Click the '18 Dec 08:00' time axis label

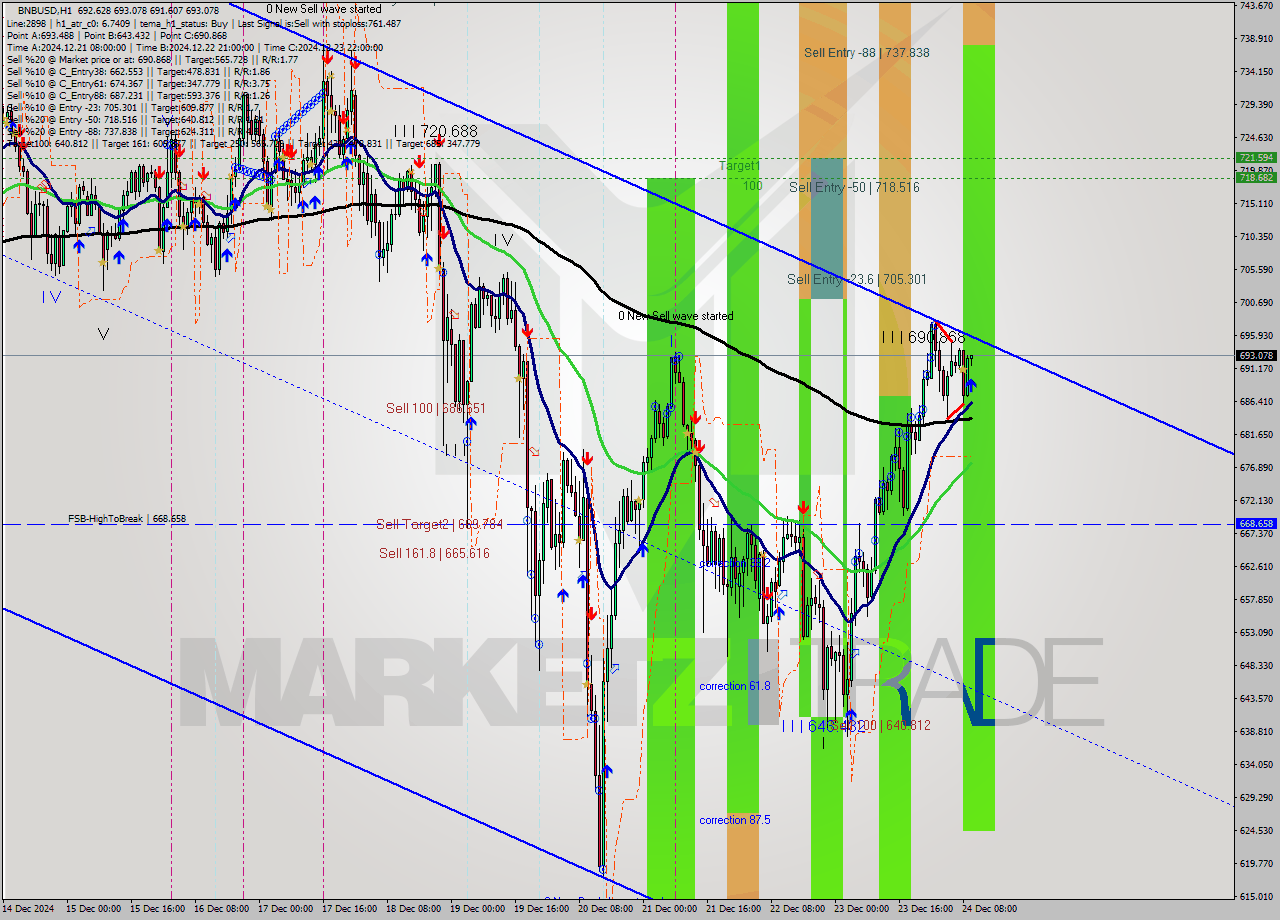412,909
